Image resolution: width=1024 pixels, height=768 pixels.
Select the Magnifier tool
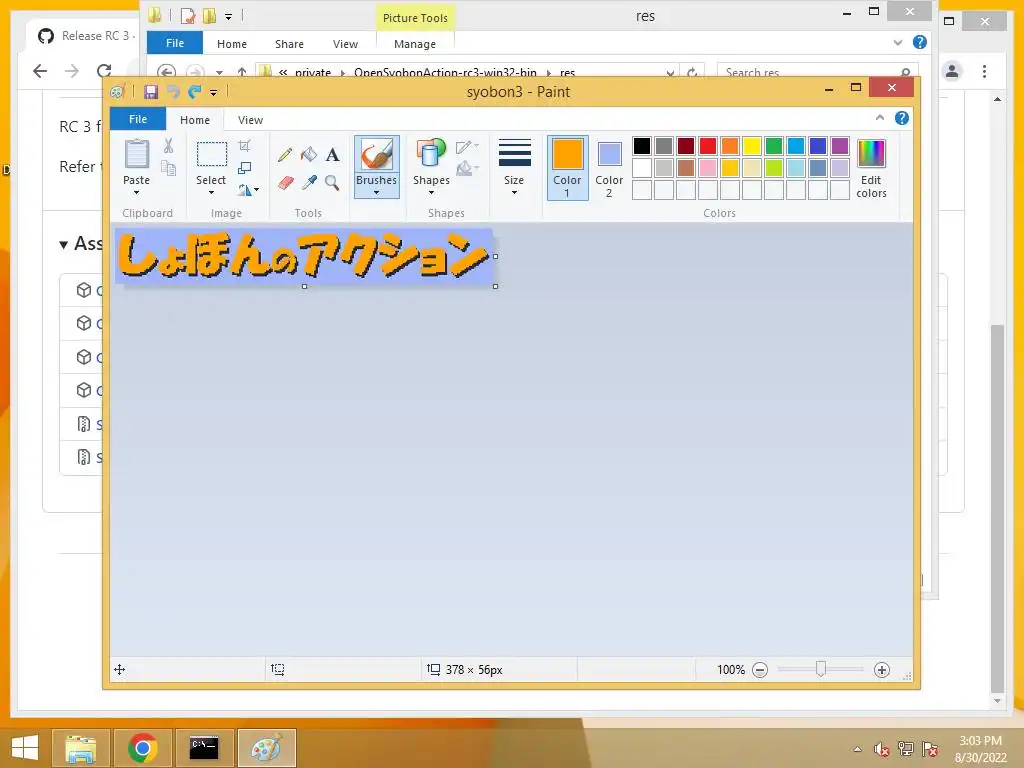[x=332, y=182]
